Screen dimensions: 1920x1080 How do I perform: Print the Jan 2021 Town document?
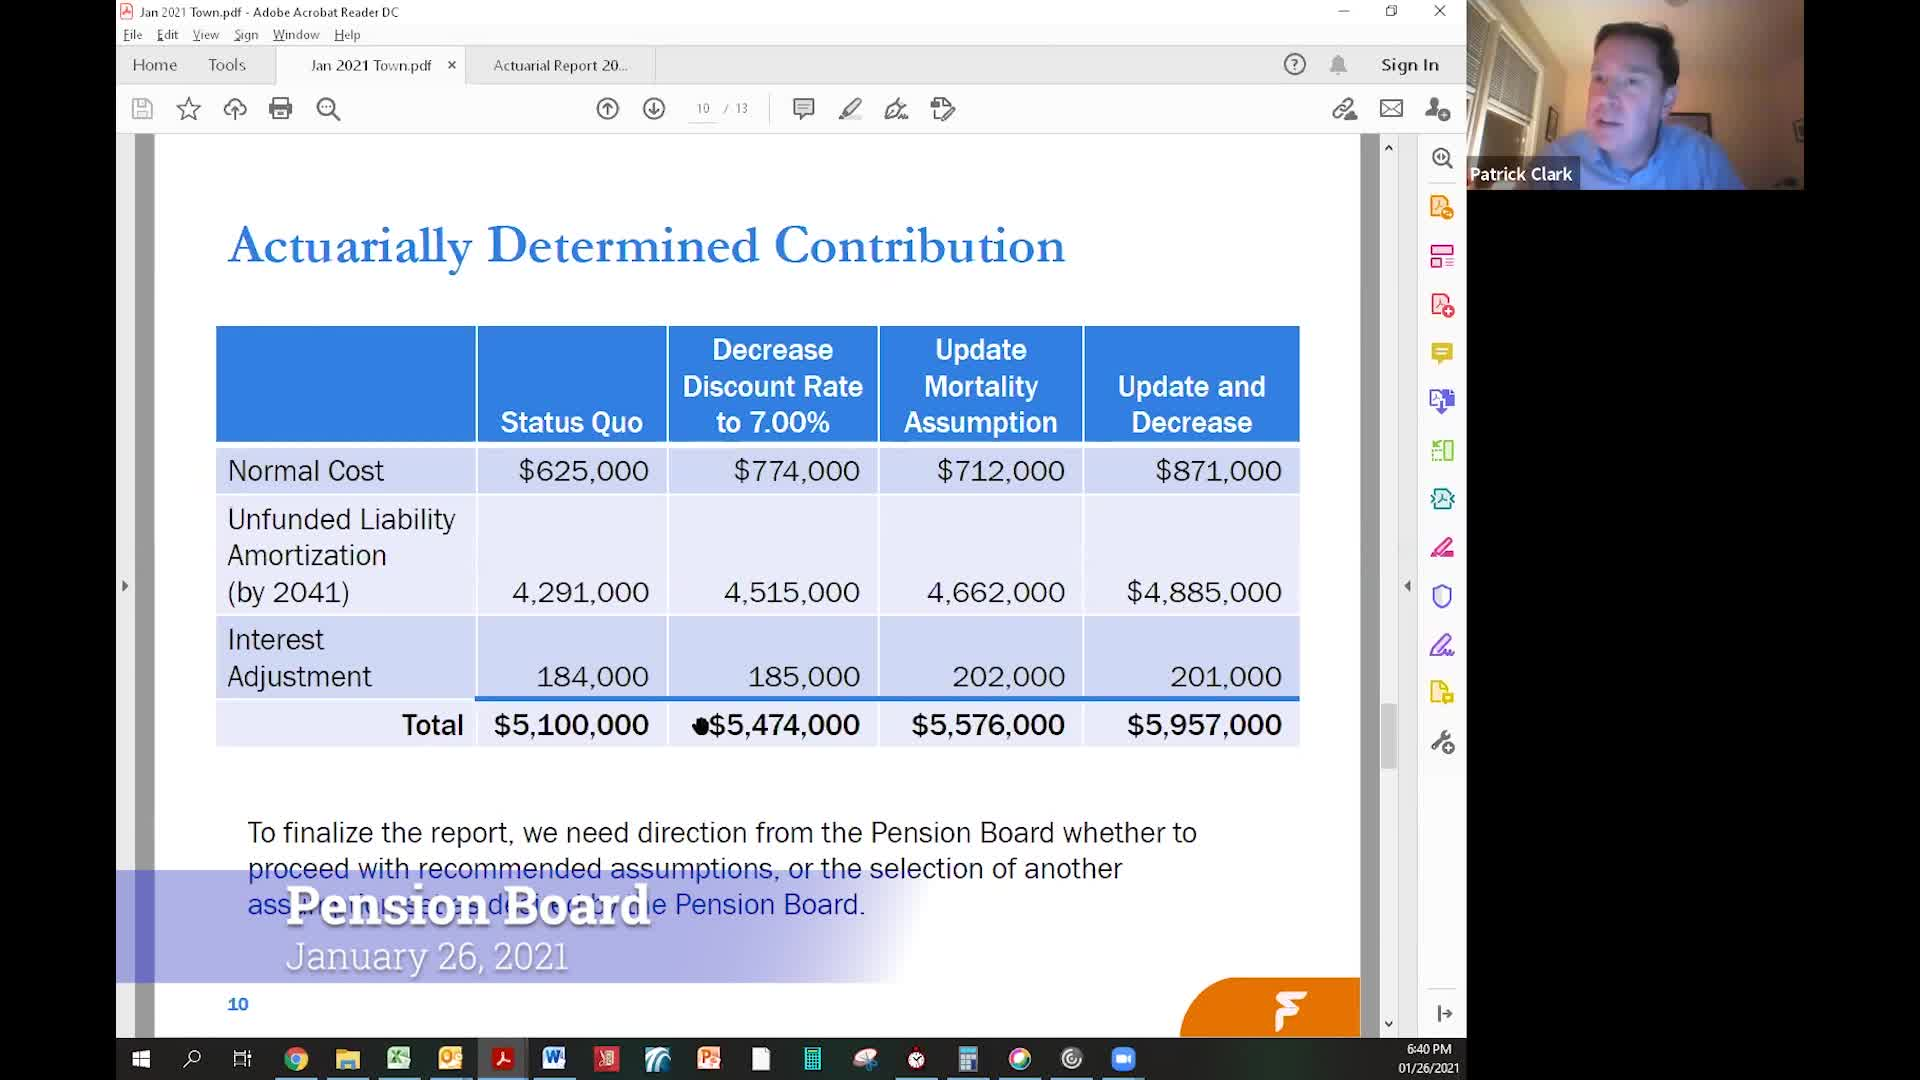pyautogui.click(x=281, y=109)
